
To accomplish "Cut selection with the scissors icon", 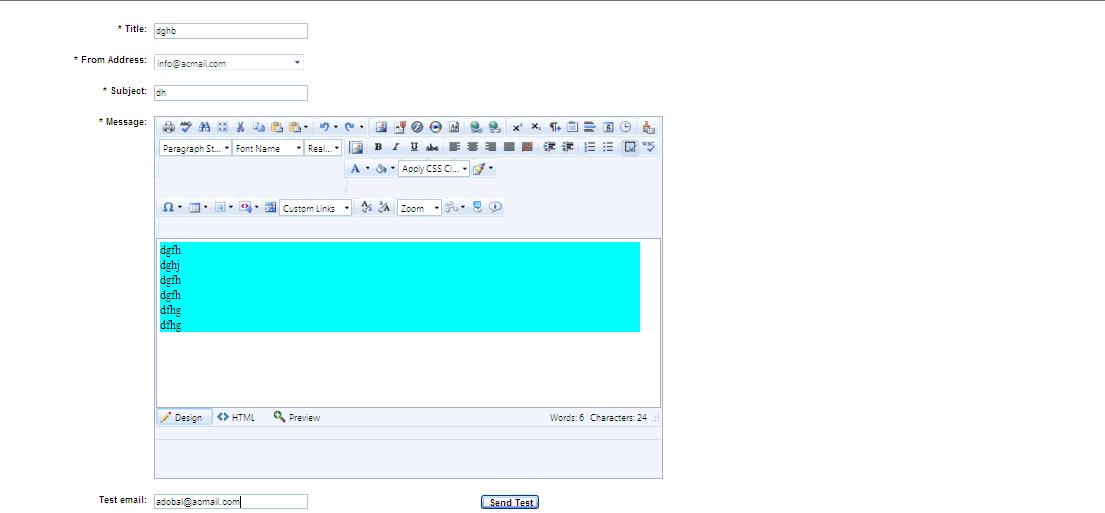I will point(240,128).
